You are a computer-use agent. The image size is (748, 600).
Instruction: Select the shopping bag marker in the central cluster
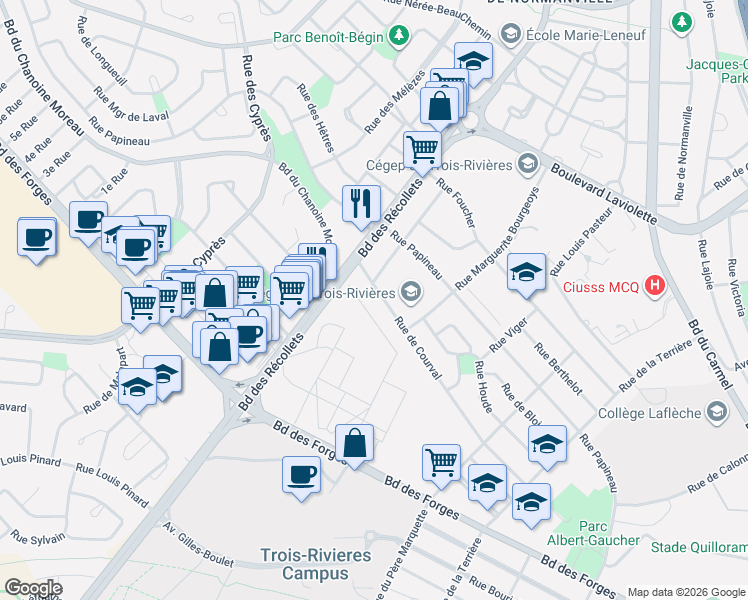click(x=215, y=294)
